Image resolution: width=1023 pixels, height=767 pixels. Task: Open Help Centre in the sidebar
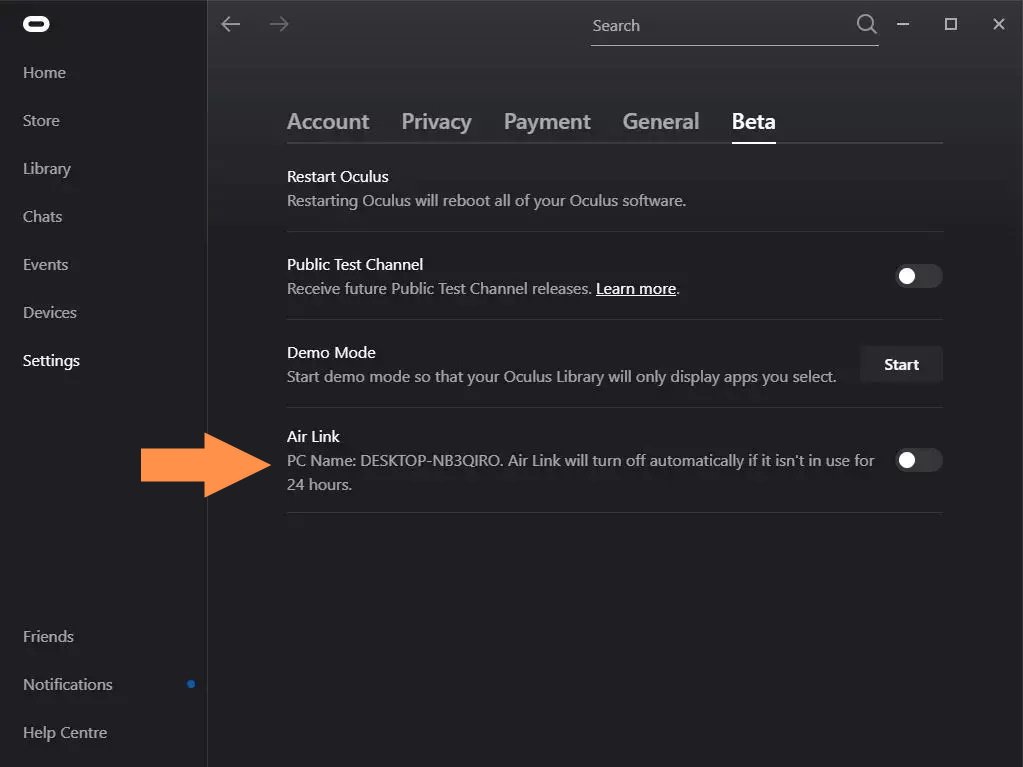click(x=65, y=732)
